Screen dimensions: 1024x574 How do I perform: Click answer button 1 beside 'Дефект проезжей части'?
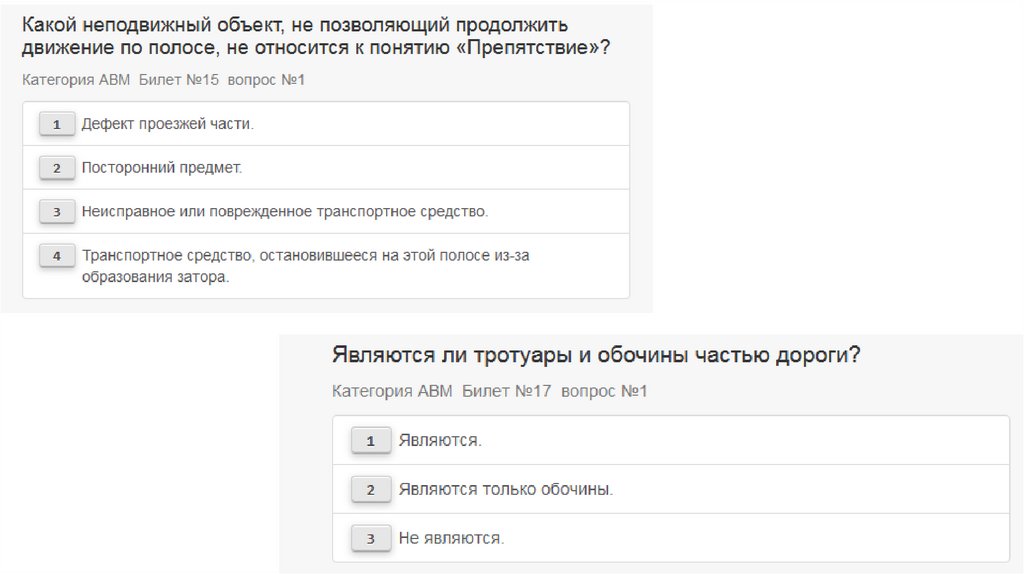coord(57,124)
